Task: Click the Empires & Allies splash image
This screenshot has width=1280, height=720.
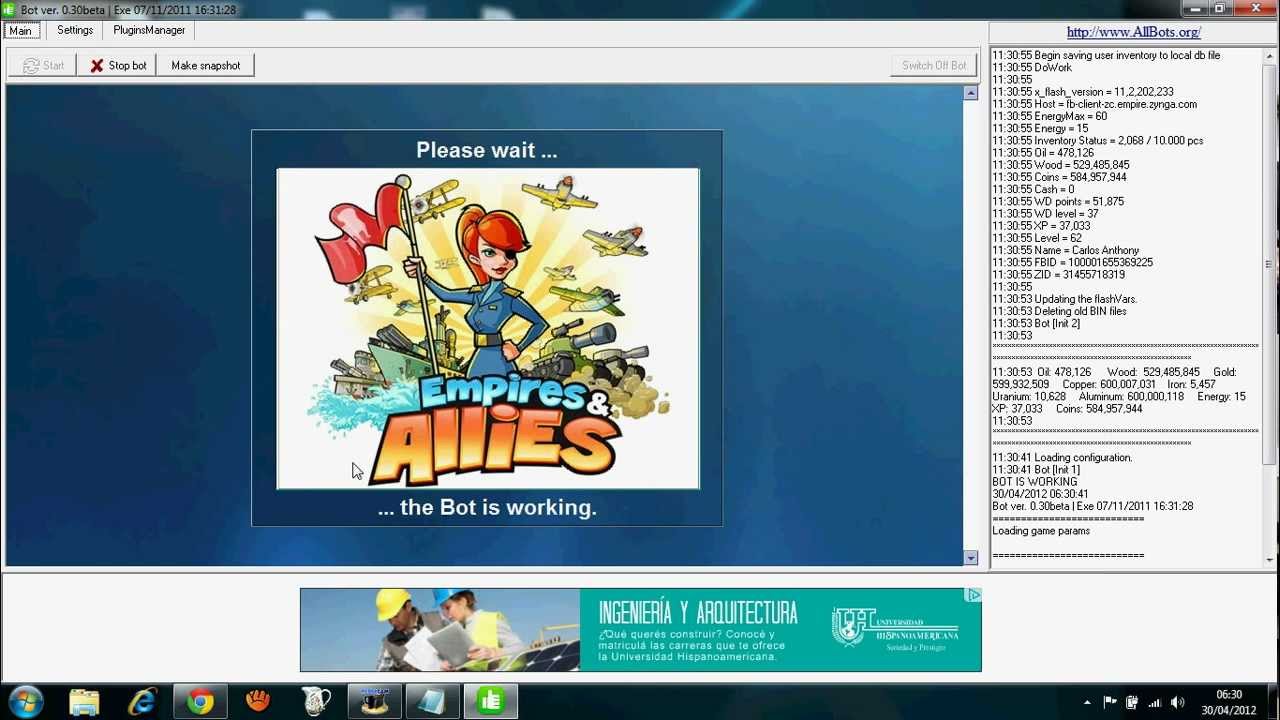Action: [x=488, y=329]
